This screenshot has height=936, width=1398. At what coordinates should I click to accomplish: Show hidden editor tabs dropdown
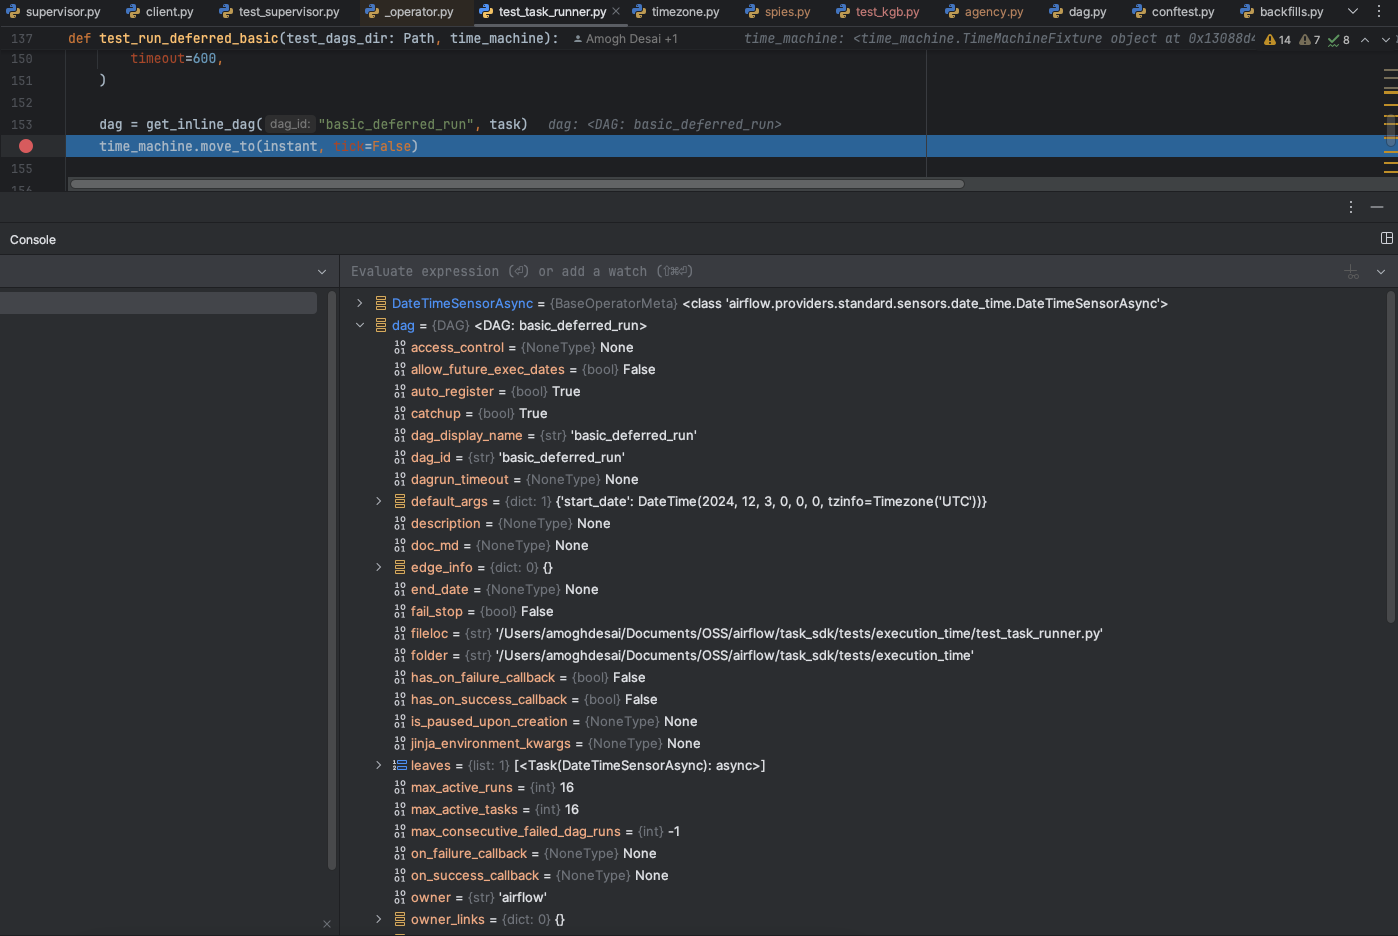1353,12
